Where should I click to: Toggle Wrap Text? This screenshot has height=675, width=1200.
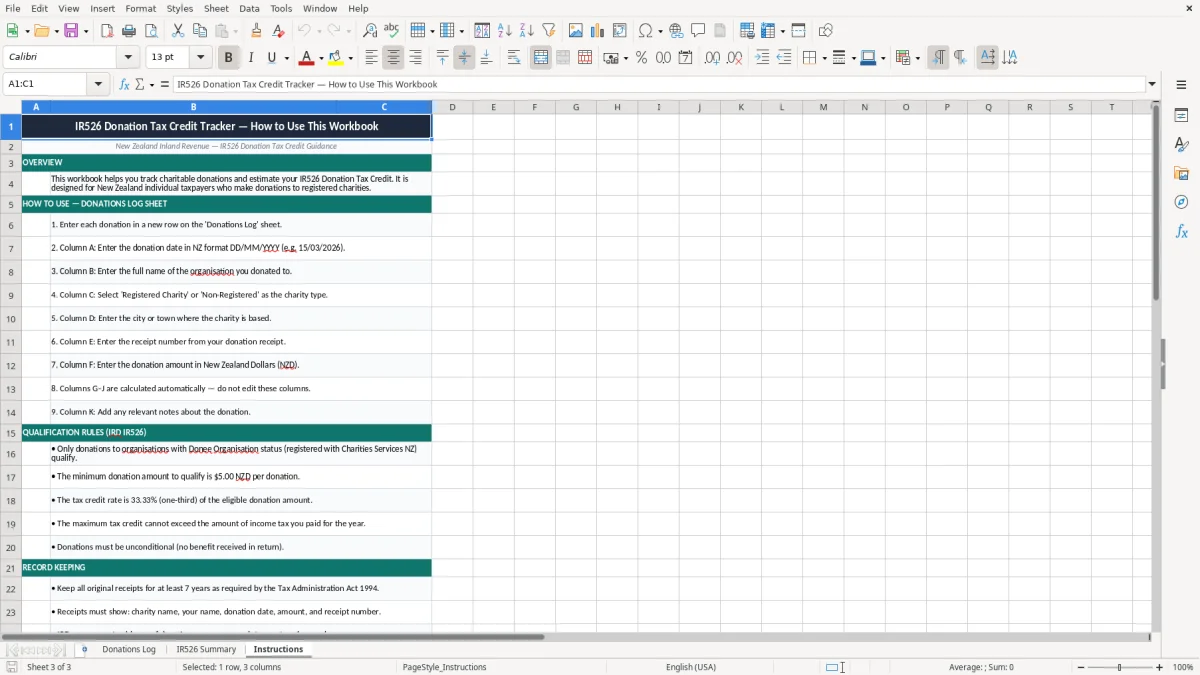(513, 58)
